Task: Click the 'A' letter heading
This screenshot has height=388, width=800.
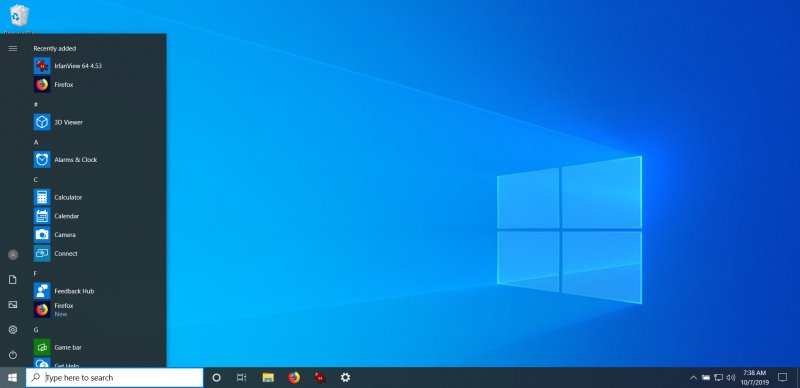Action: click(x=36, y=142)
